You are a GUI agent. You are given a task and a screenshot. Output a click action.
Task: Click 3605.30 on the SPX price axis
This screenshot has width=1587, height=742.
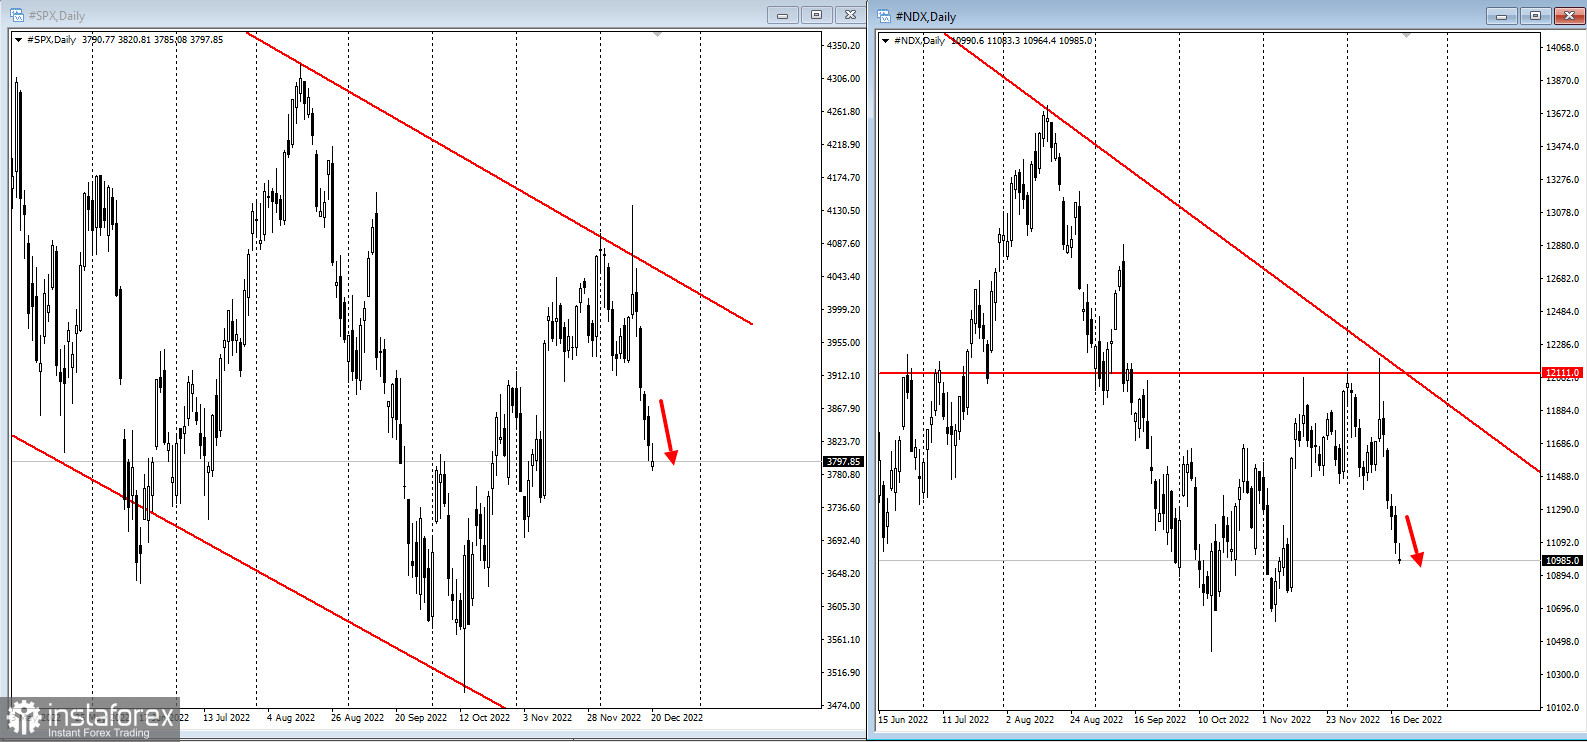[843, 607]
